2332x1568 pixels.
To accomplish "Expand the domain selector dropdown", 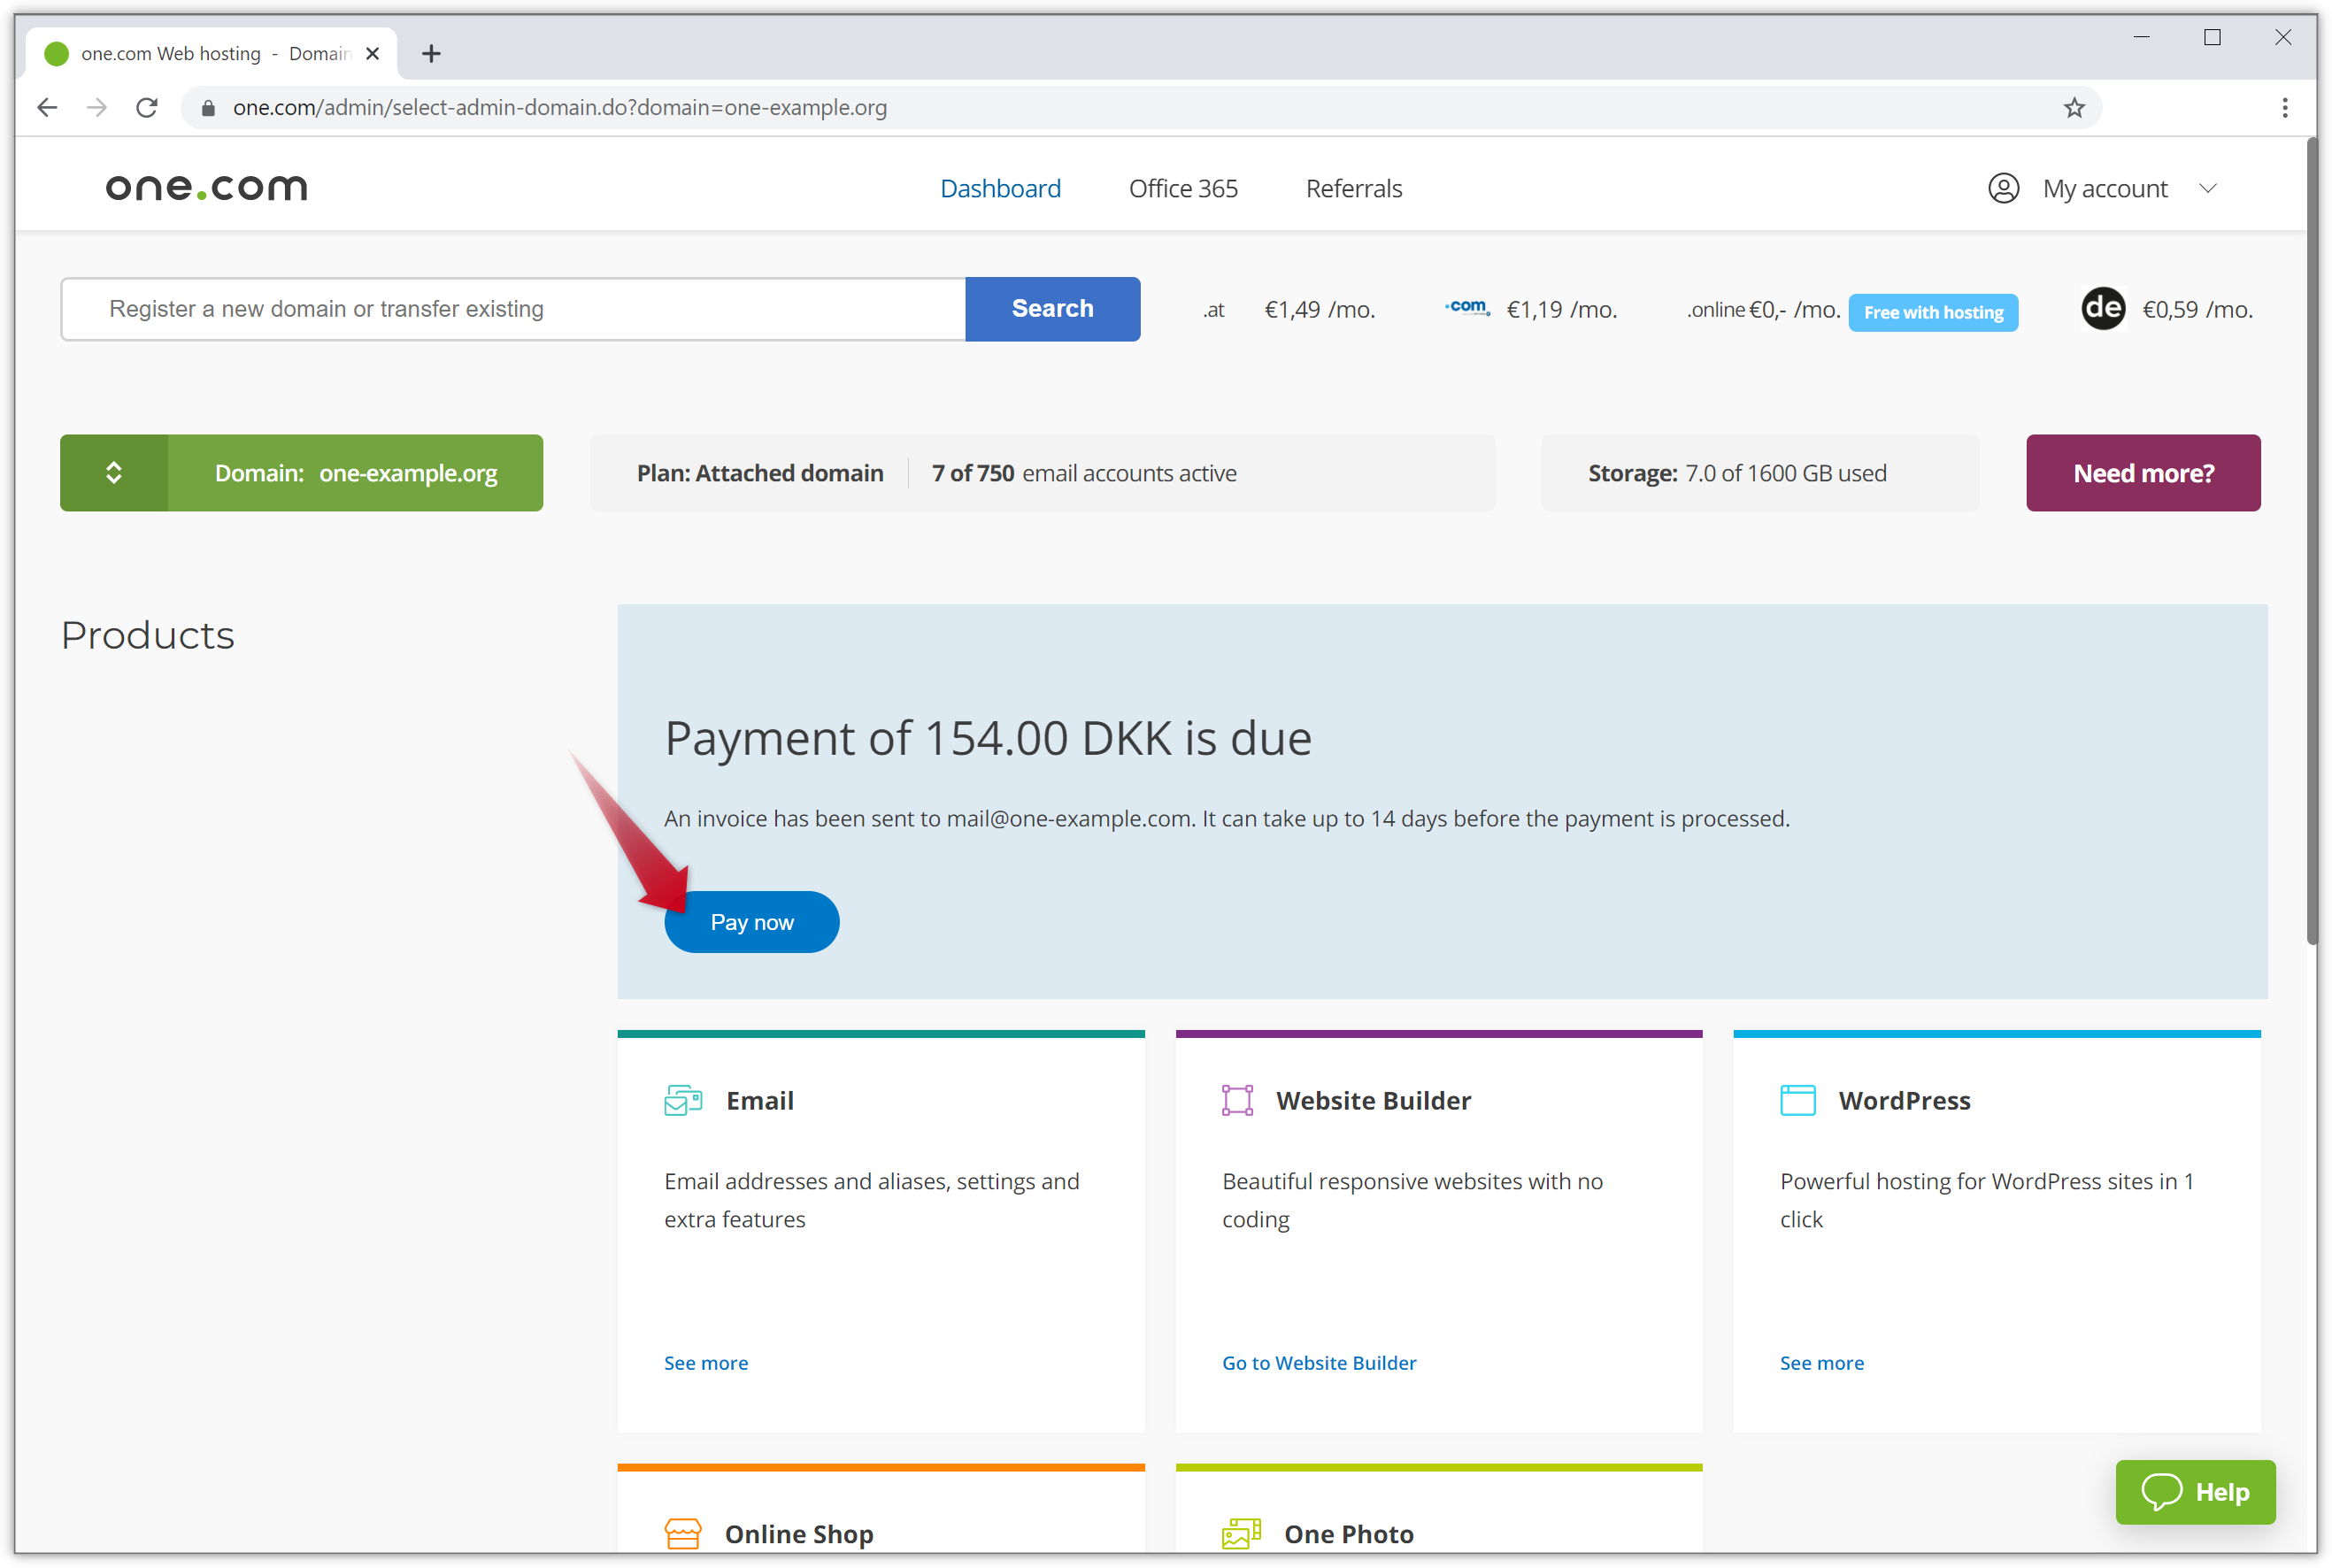I will 115,473.
